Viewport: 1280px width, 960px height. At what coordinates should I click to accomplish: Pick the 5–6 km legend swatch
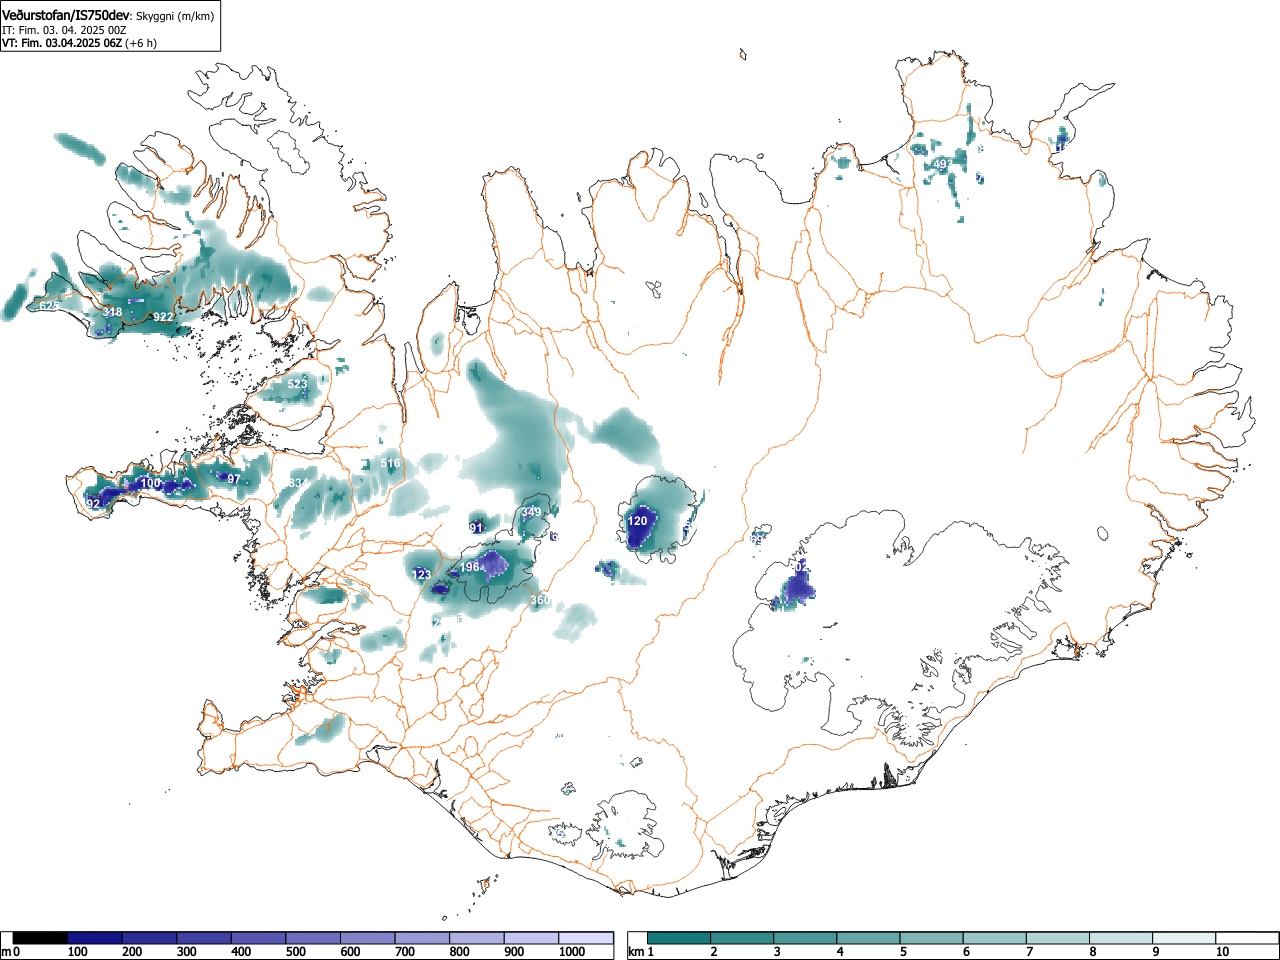(x=931, y=938)
